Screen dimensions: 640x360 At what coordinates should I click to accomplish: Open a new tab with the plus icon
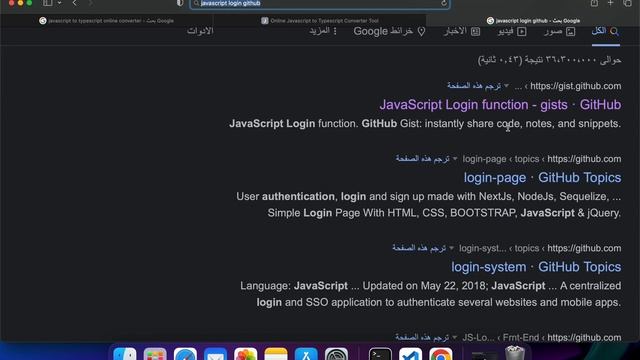click(x=610, y=3)
